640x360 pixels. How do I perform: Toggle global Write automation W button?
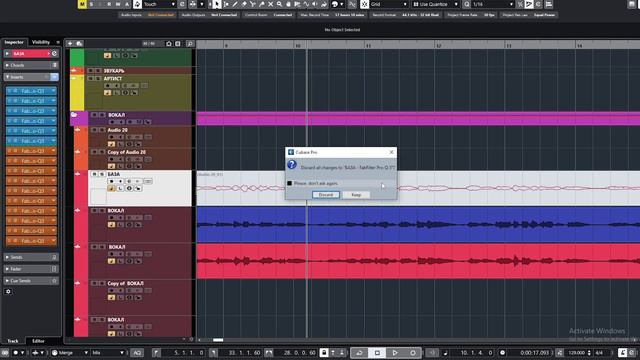coord(118,4)
